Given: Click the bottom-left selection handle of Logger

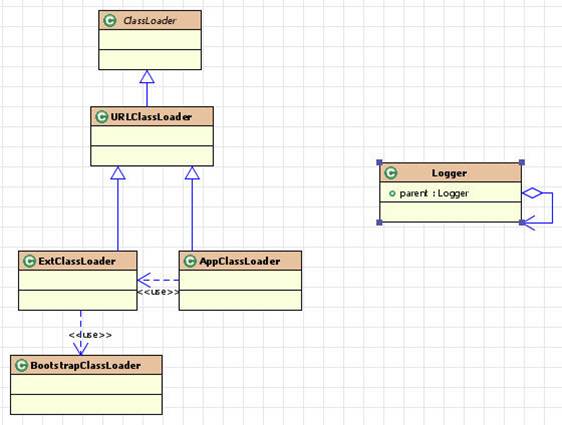Looking at the screenshot, I should [380, 223].
